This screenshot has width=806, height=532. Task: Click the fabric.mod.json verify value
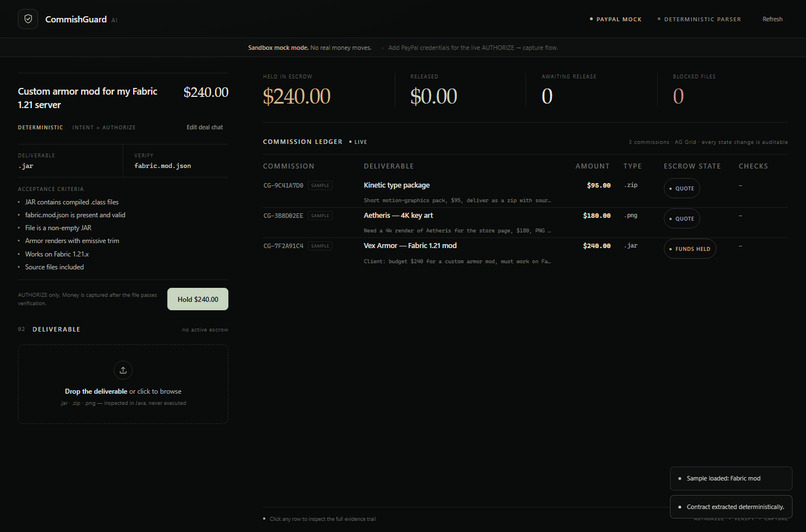point(162,166)
